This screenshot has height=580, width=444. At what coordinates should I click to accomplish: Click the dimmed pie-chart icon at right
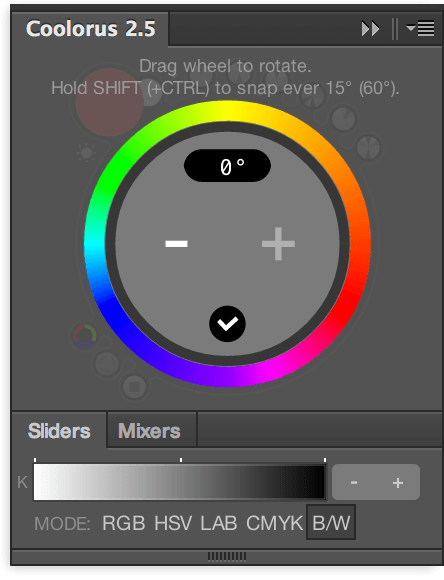[369, 148]
